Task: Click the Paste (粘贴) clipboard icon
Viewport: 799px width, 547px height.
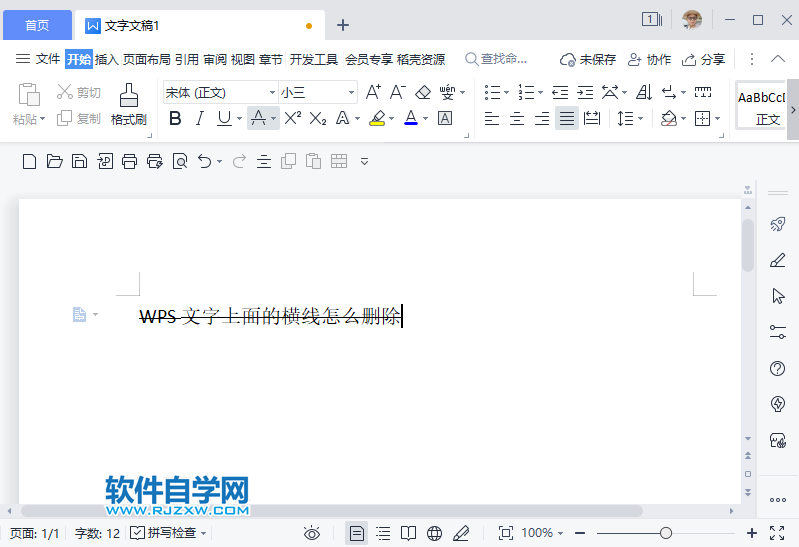Action: tap(29, 95)
